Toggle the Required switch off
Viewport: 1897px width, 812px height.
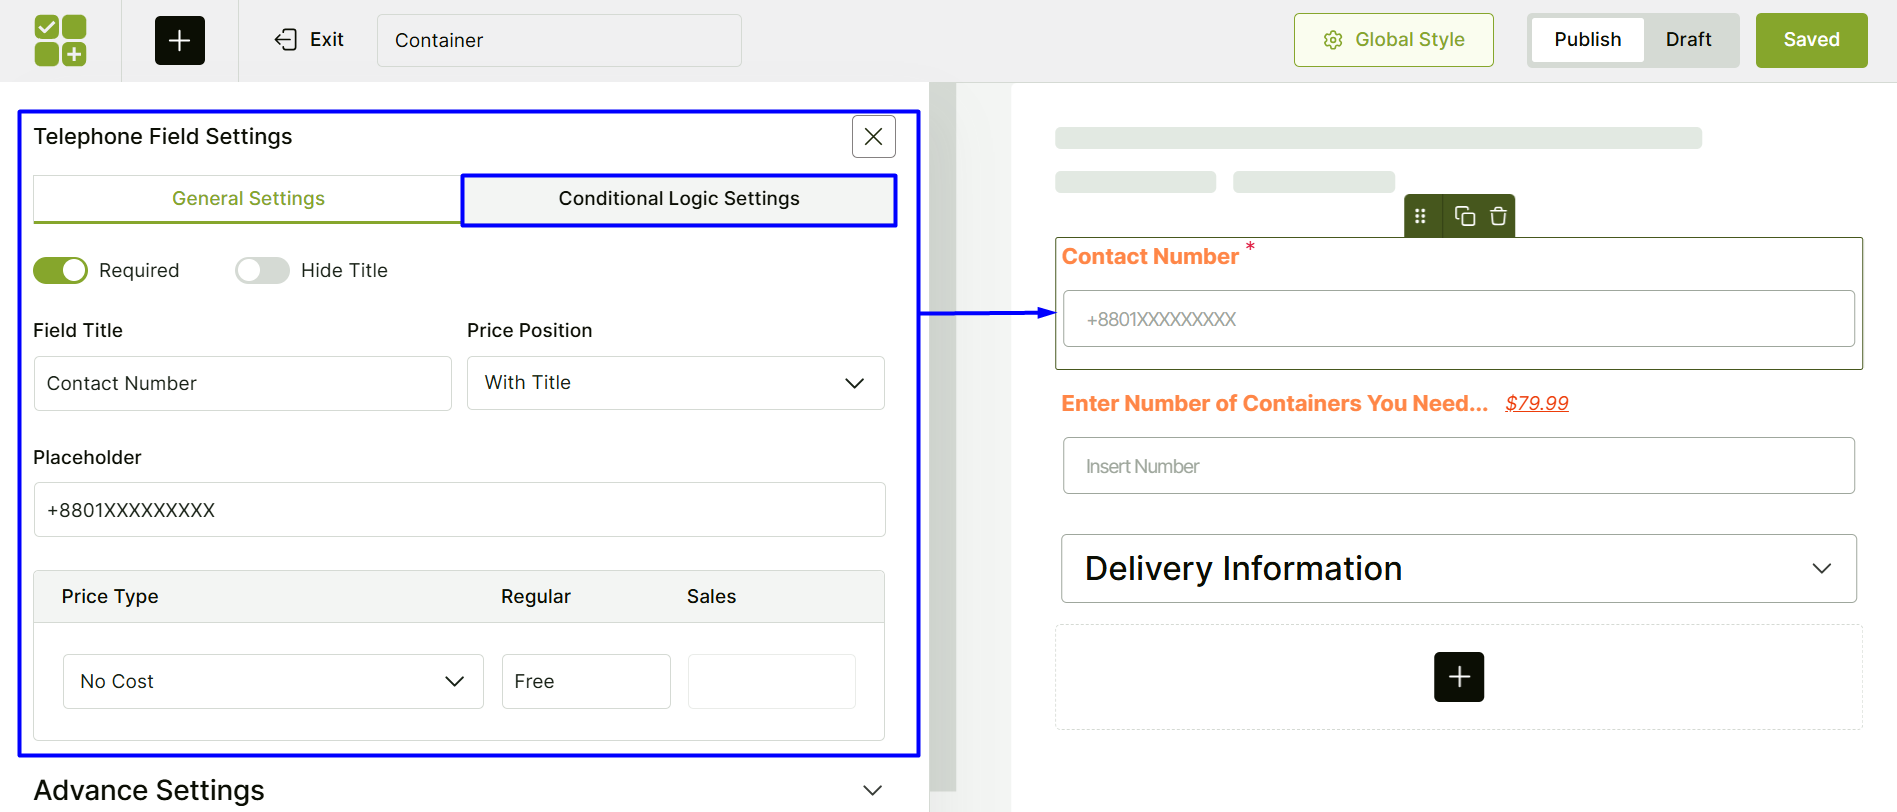tap(61, 270)
